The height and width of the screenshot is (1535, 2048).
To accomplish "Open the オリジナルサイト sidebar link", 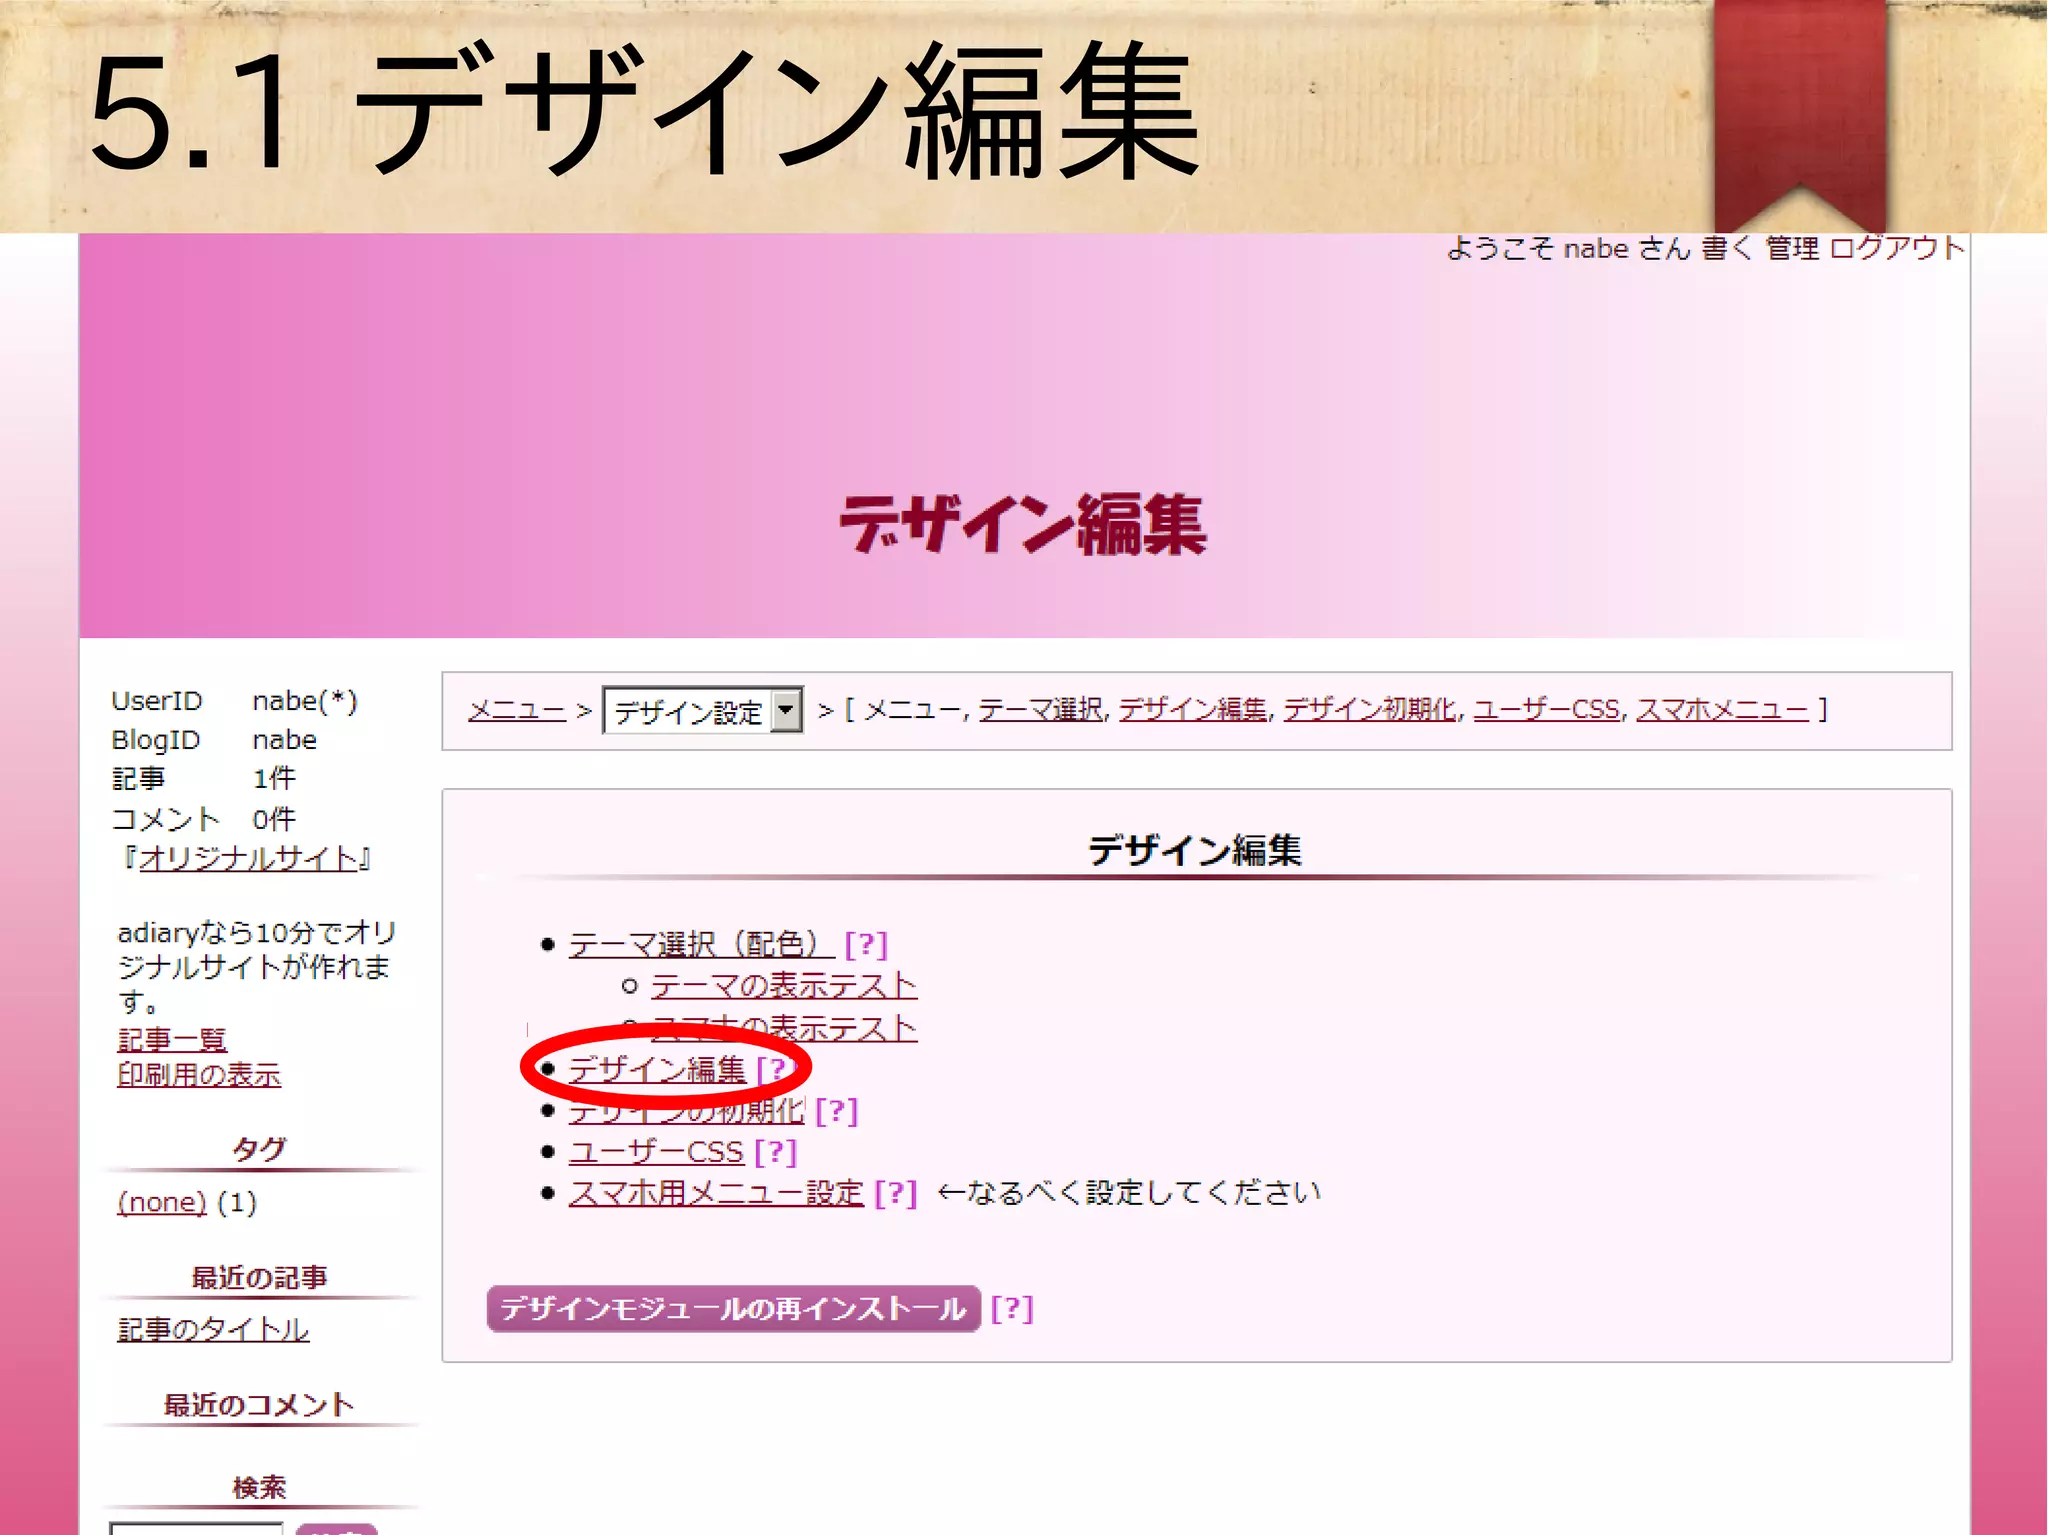I will click(248, 858).
